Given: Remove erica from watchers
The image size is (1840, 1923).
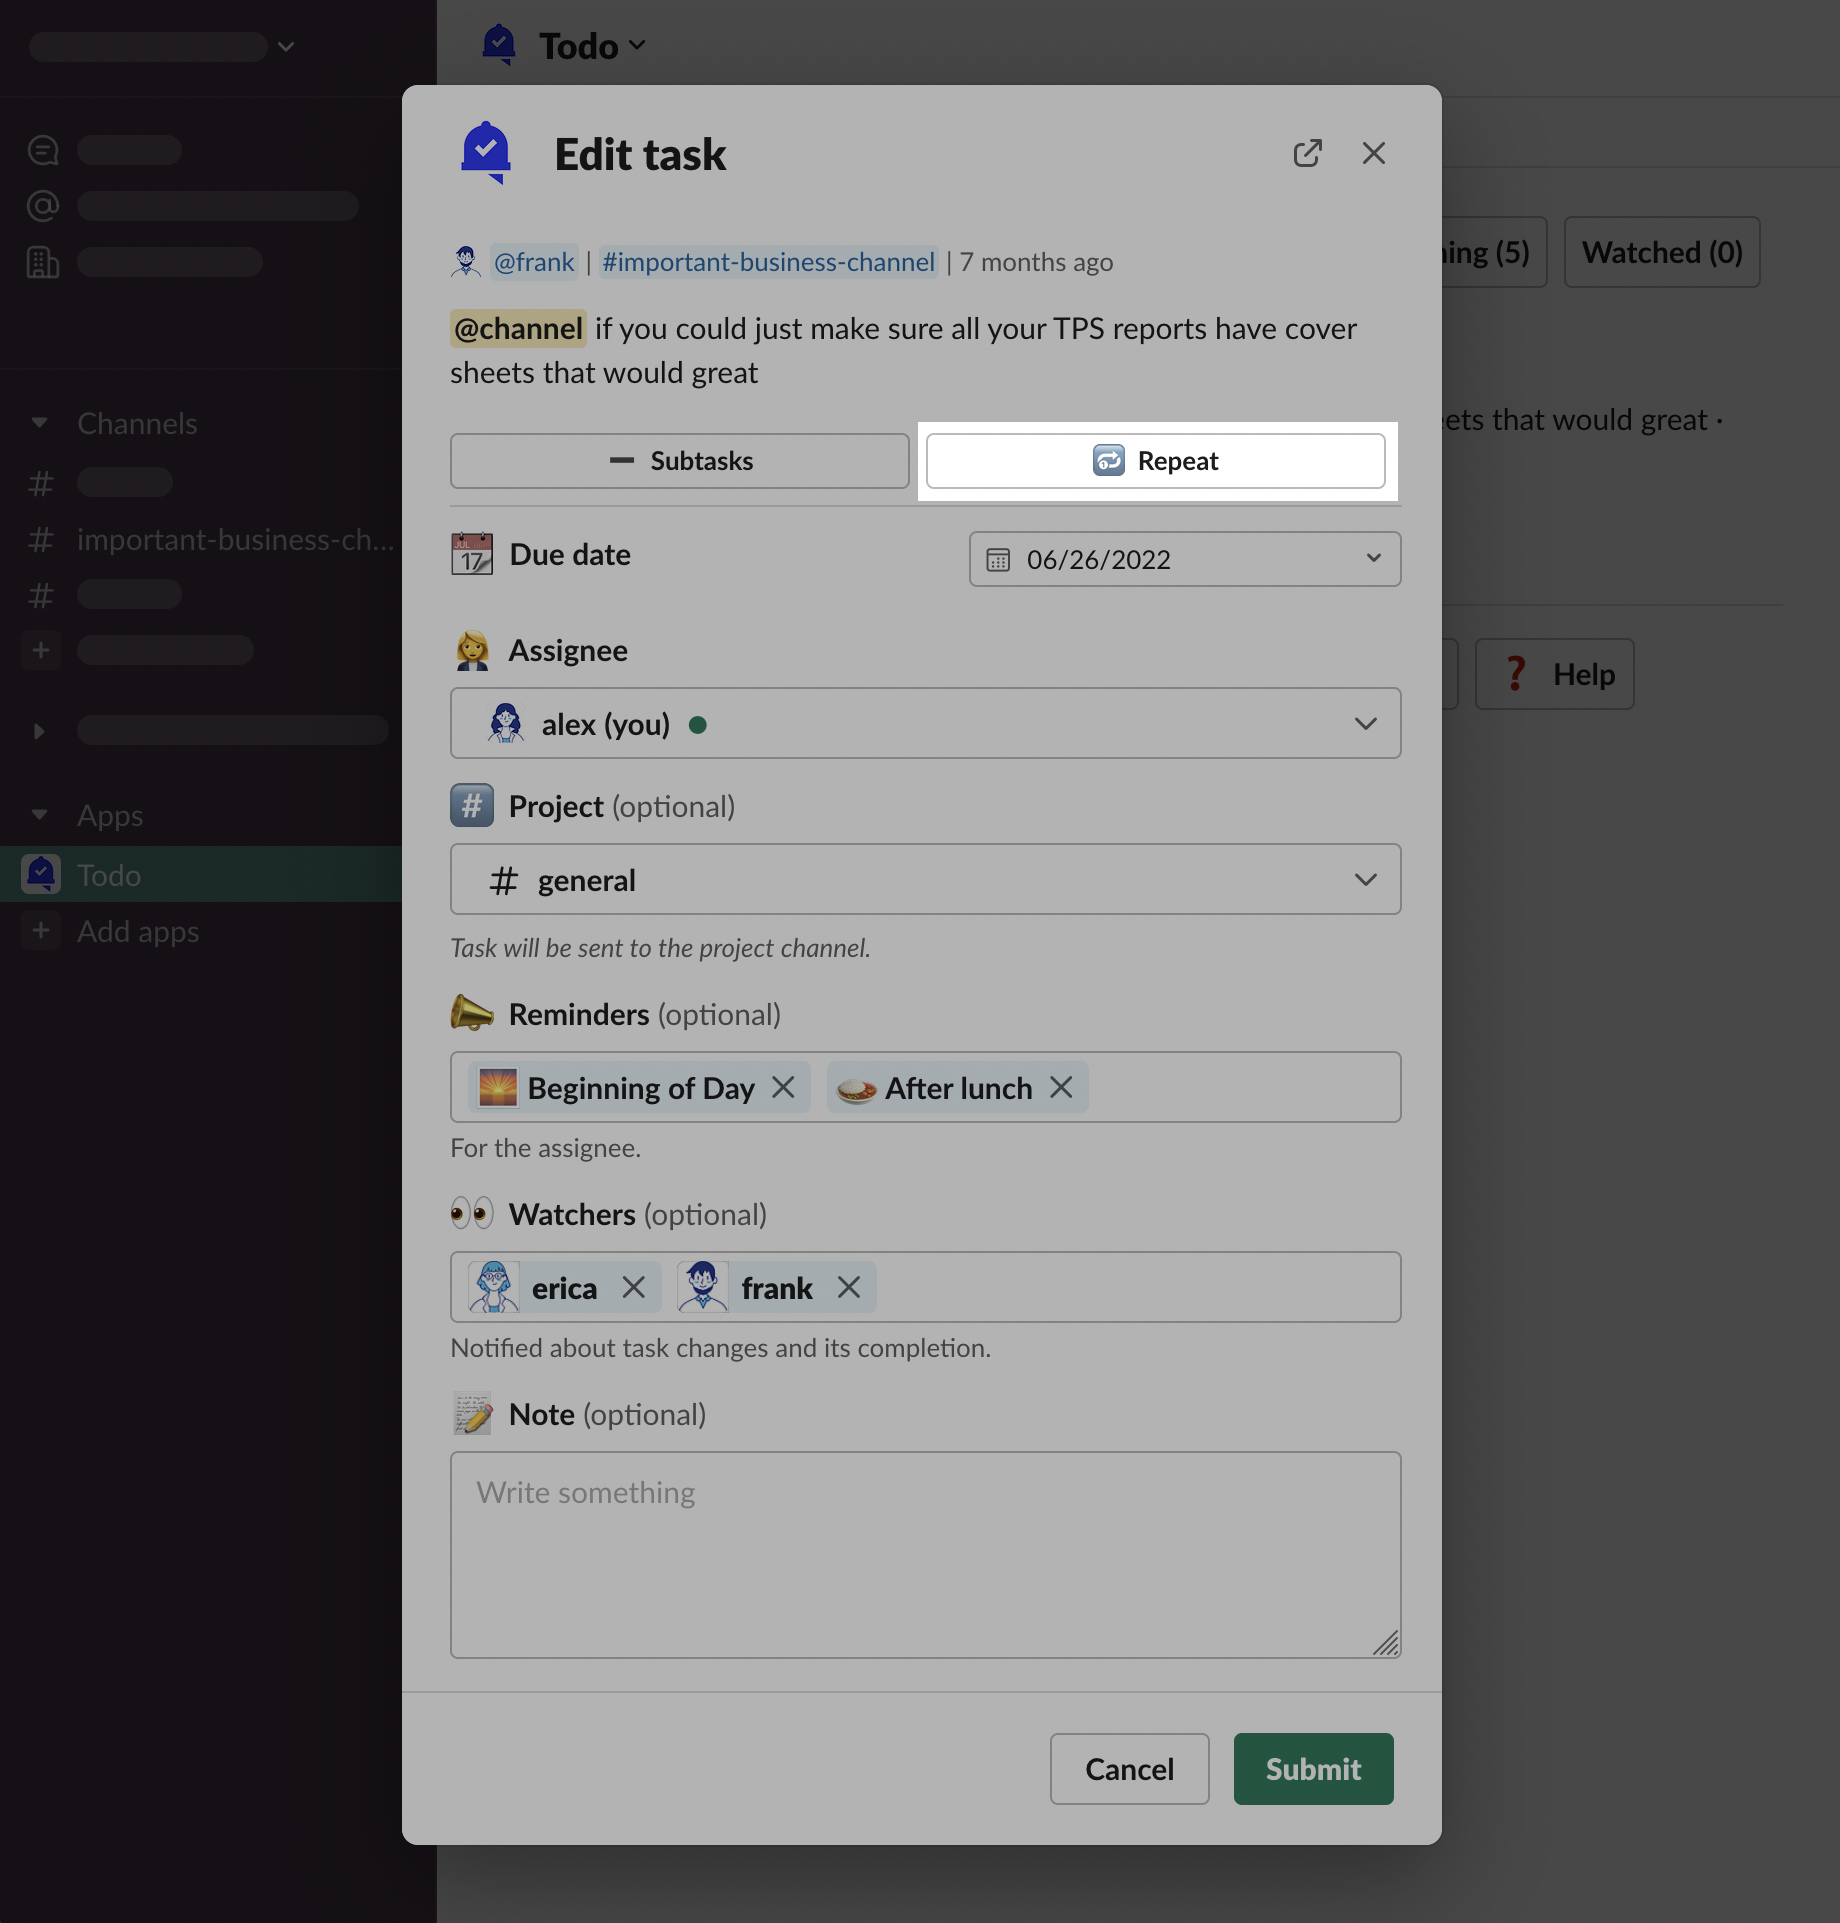Looking at the screenshot, I should [x=634, y=1287].
